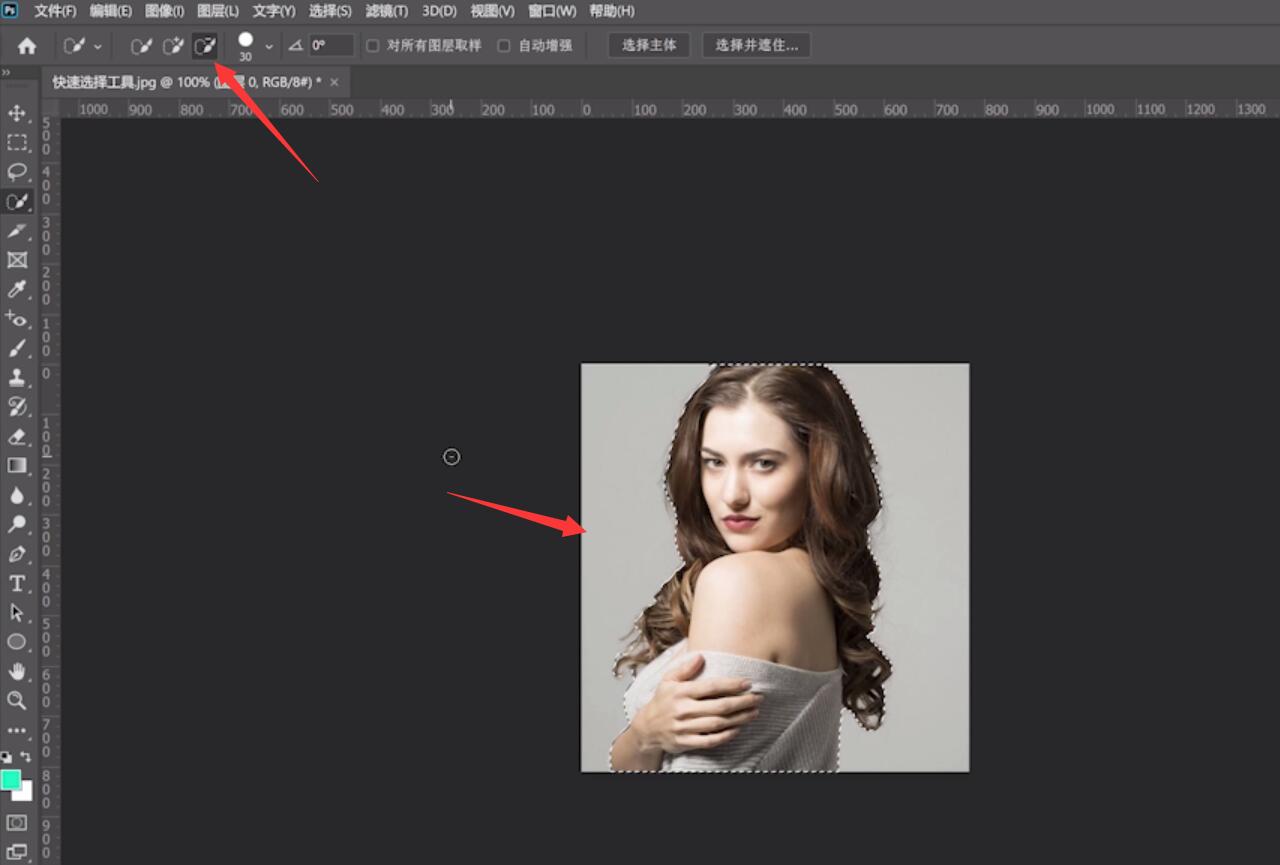Select the Rectangular Marquee tool
Viewport: 1280px width, 865px height.
pos(17,142)
